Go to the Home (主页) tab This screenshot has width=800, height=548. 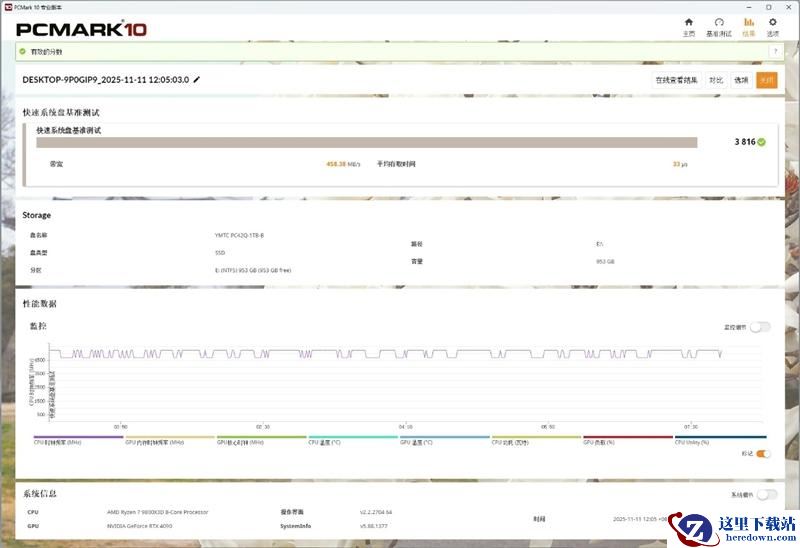(689, 27)
